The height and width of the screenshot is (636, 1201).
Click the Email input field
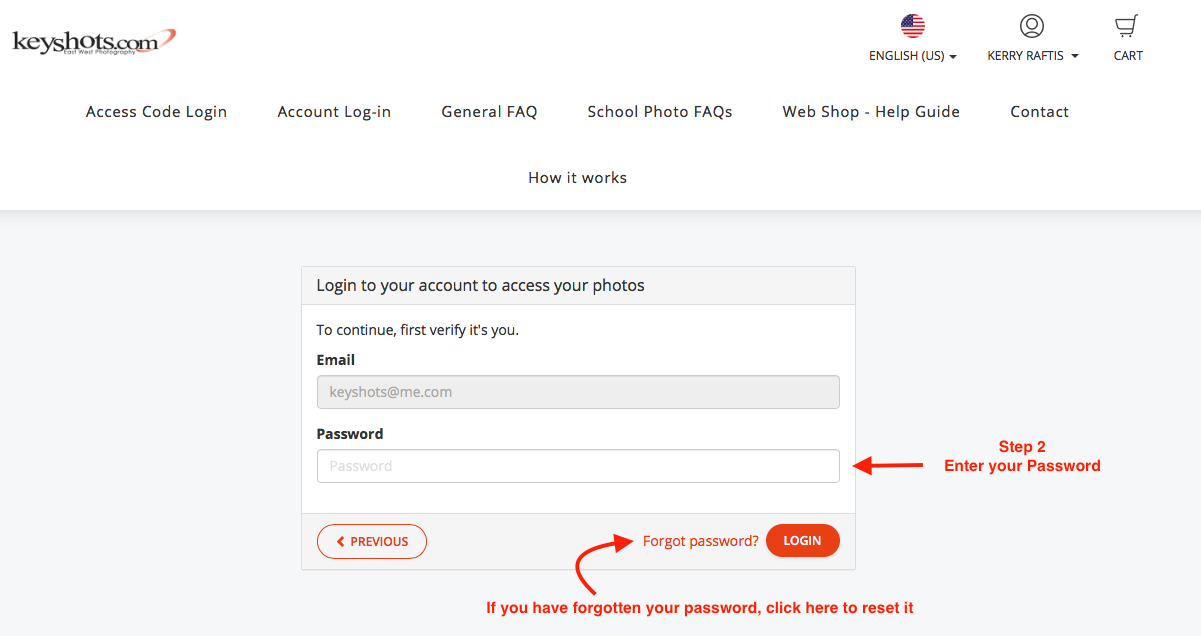tap(578, 392)
